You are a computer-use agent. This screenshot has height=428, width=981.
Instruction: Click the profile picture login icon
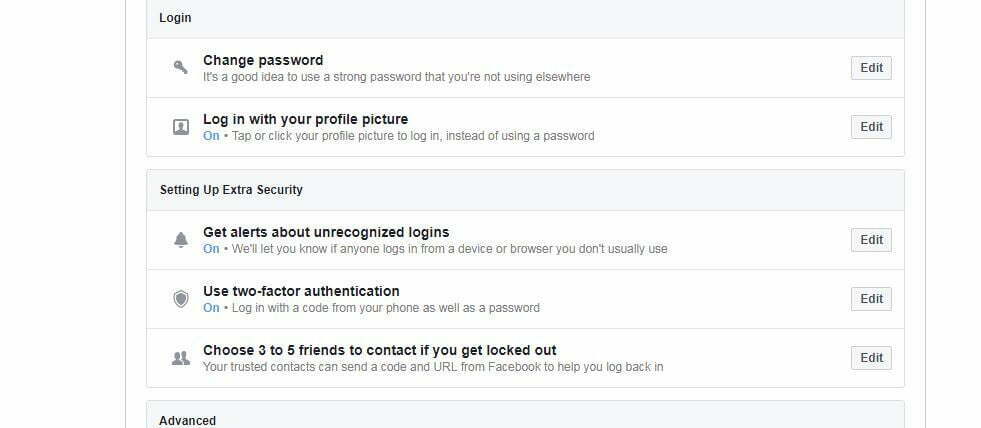(180, 127)
